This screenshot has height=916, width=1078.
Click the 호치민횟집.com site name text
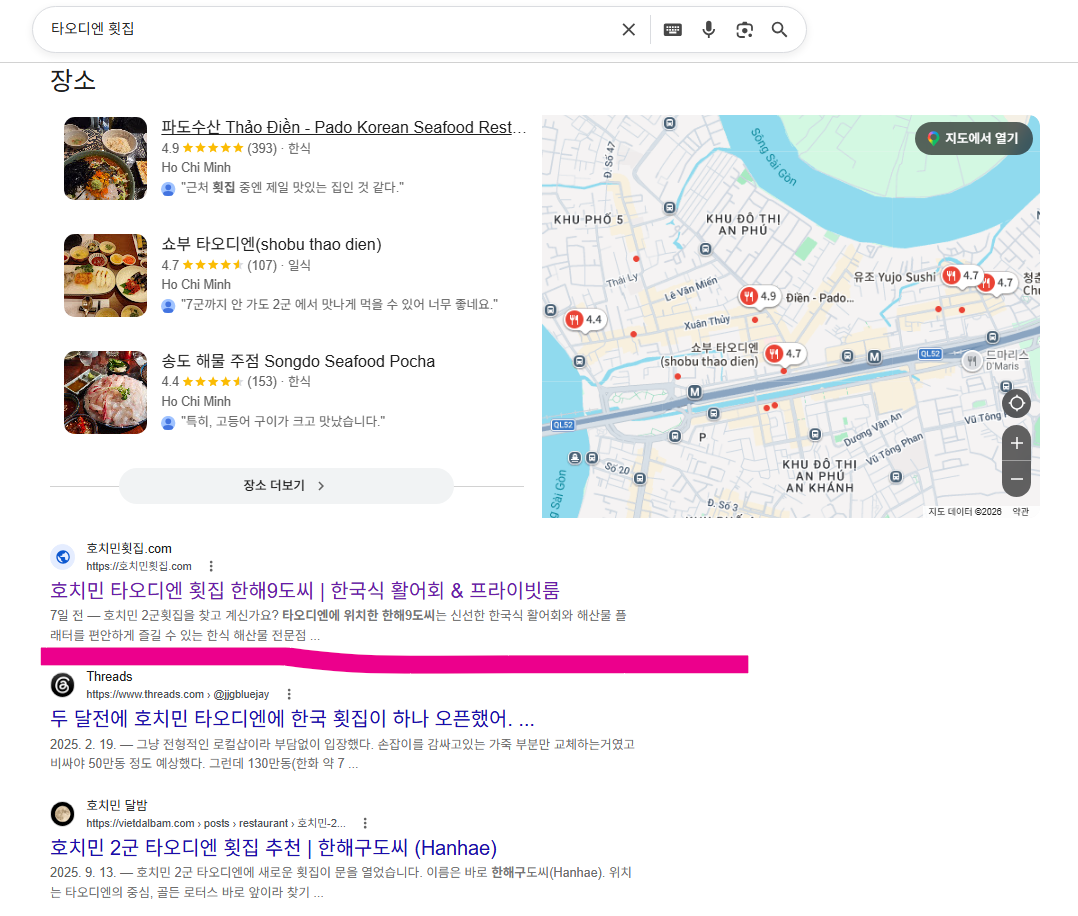click(129, 549)
